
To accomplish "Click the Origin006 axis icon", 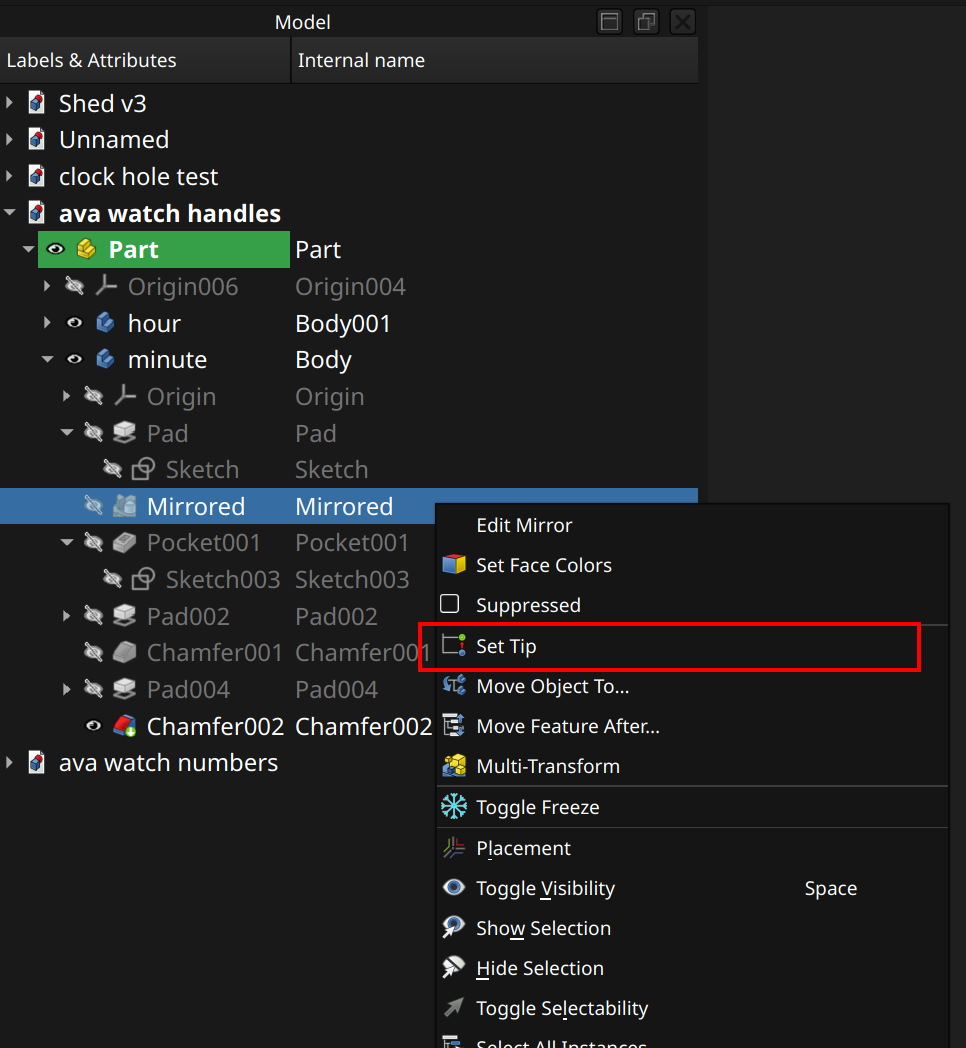I will click(106, 286).
